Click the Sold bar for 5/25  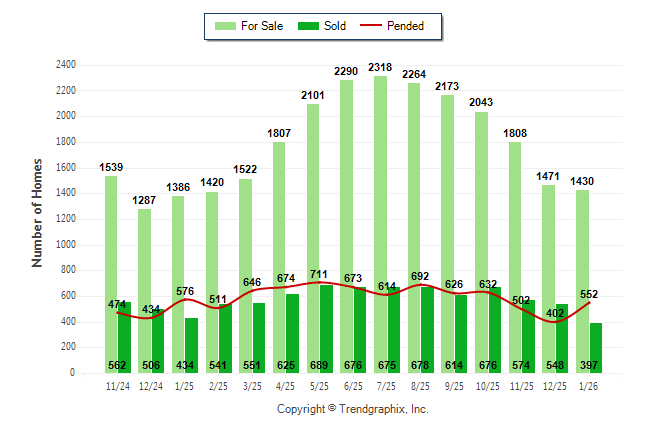(x=326, y=320)
